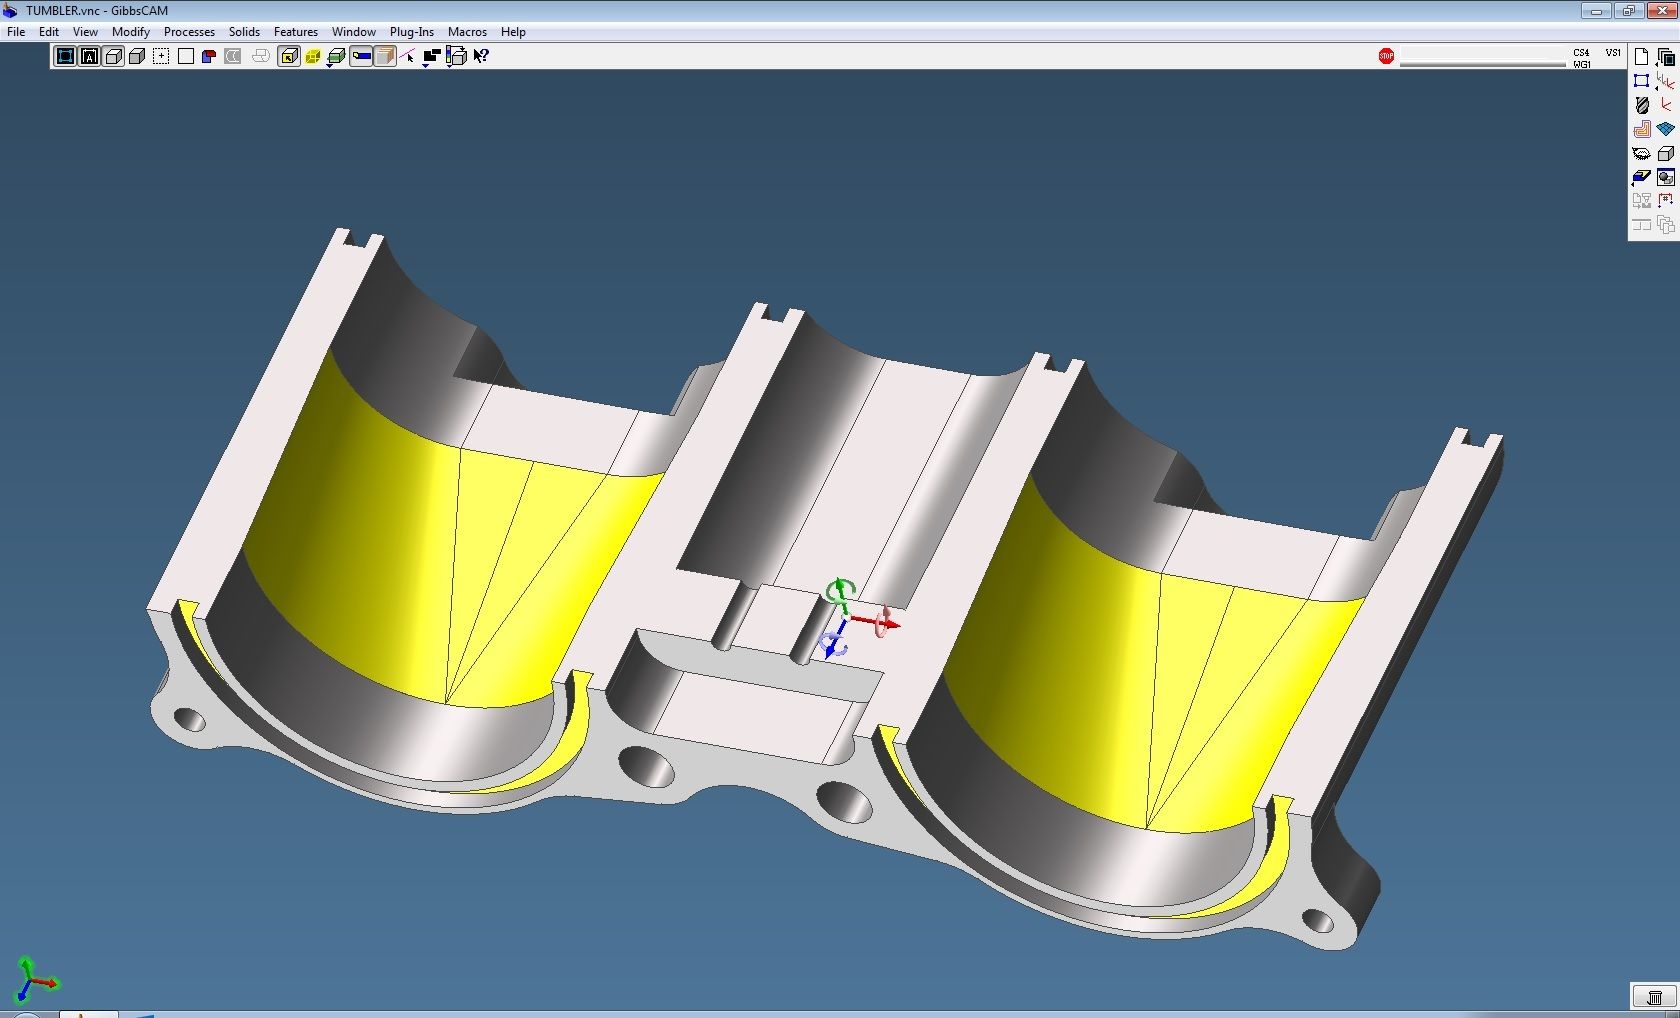The image size is (1680, 1018).
Task: Open the View menu
Action: click(x=85, y=32)
